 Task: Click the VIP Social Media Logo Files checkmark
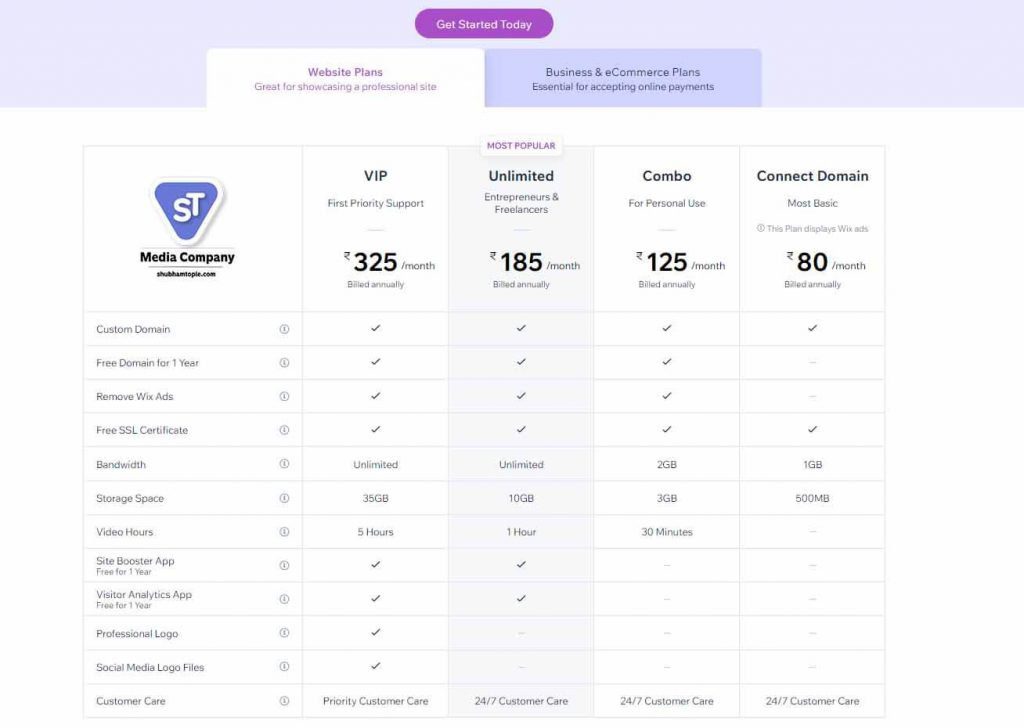(376, 666)
